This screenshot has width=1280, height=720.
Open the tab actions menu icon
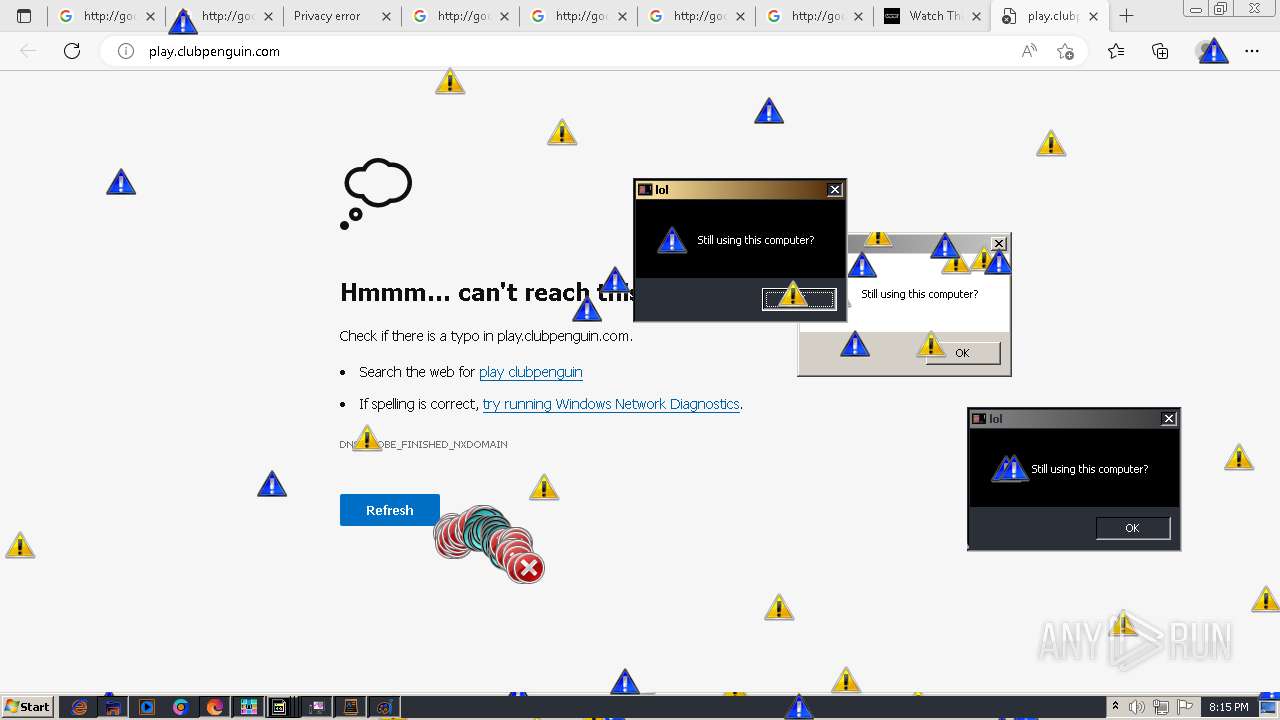[24, 16]
